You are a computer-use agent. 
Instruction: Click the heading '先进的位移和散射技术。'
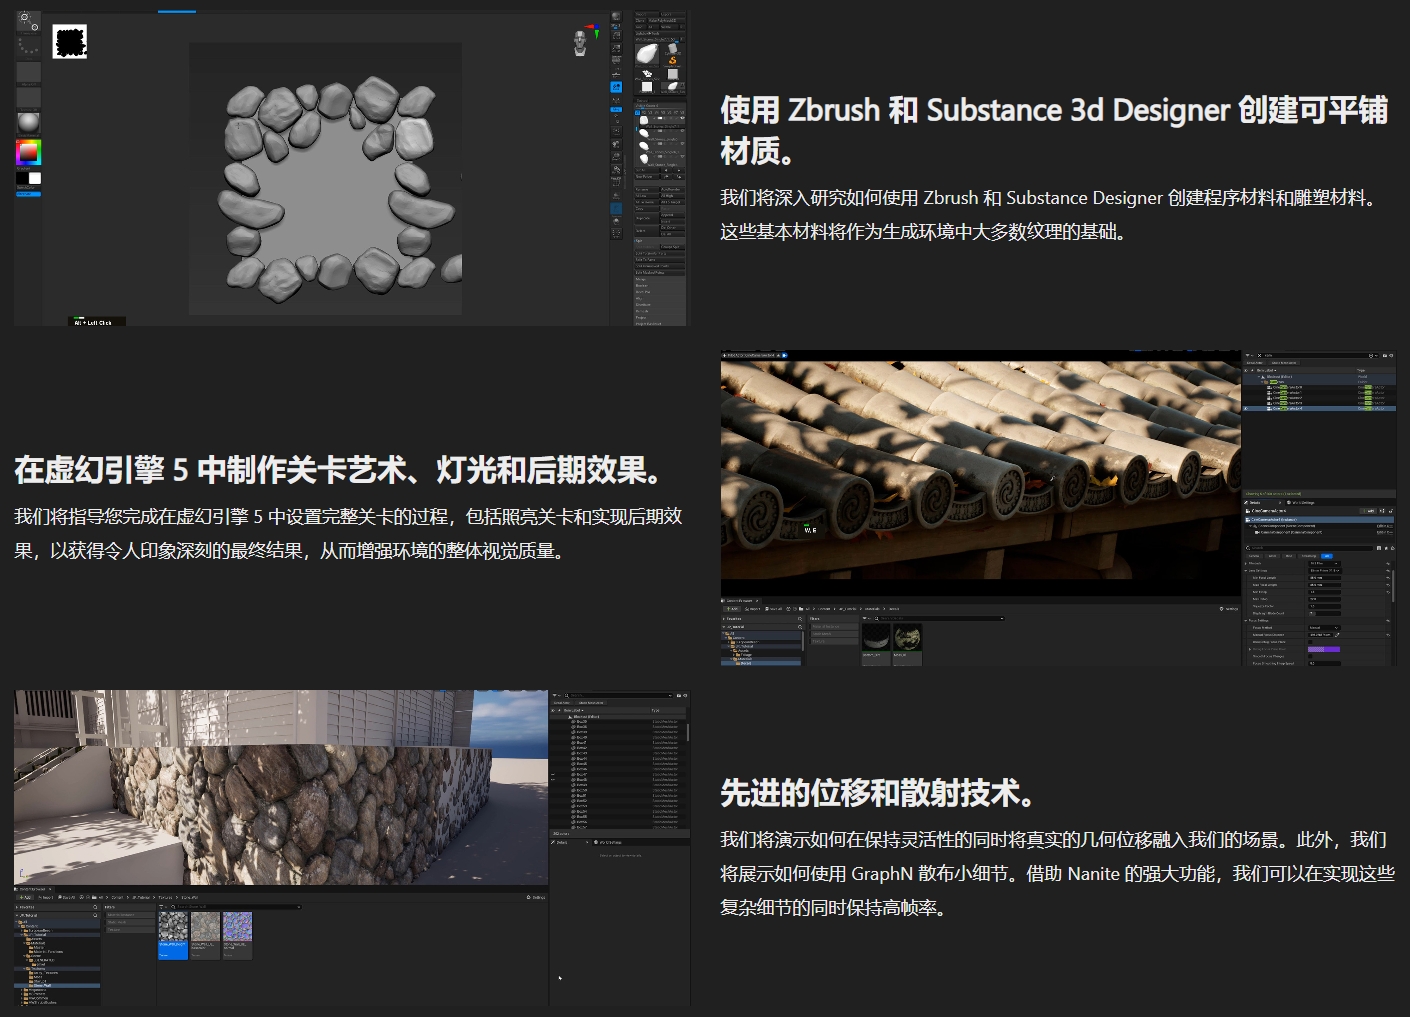tap(881, 793)
